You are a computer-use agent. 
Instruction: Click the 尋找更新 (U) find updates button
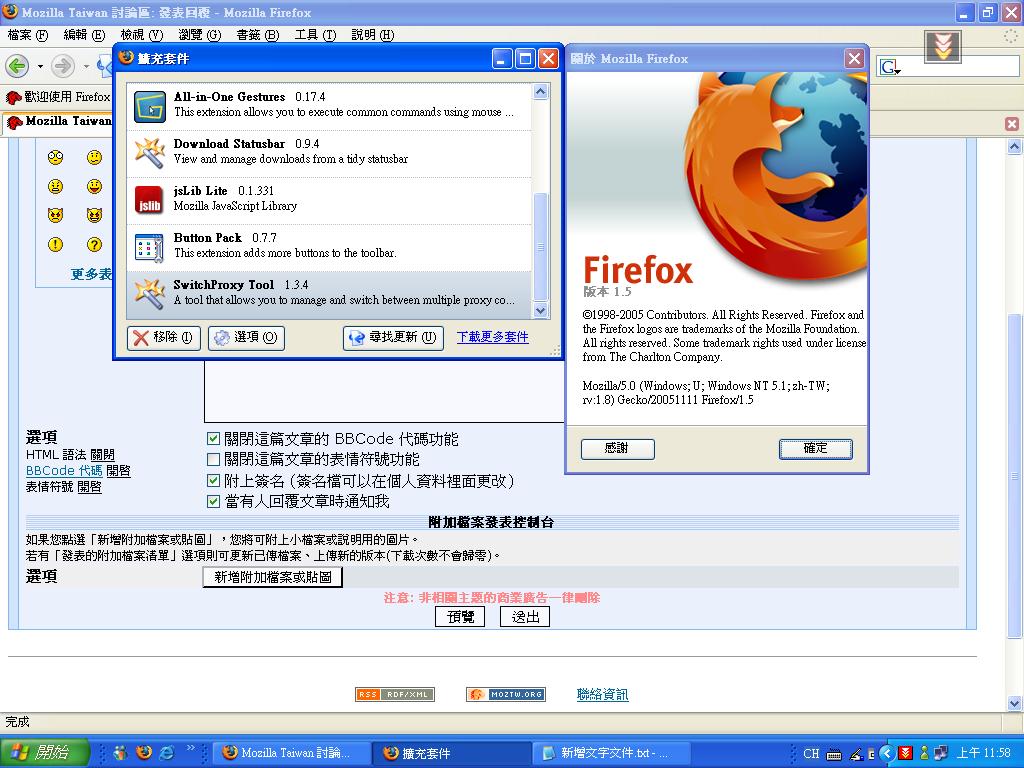[x=393, y=337]
